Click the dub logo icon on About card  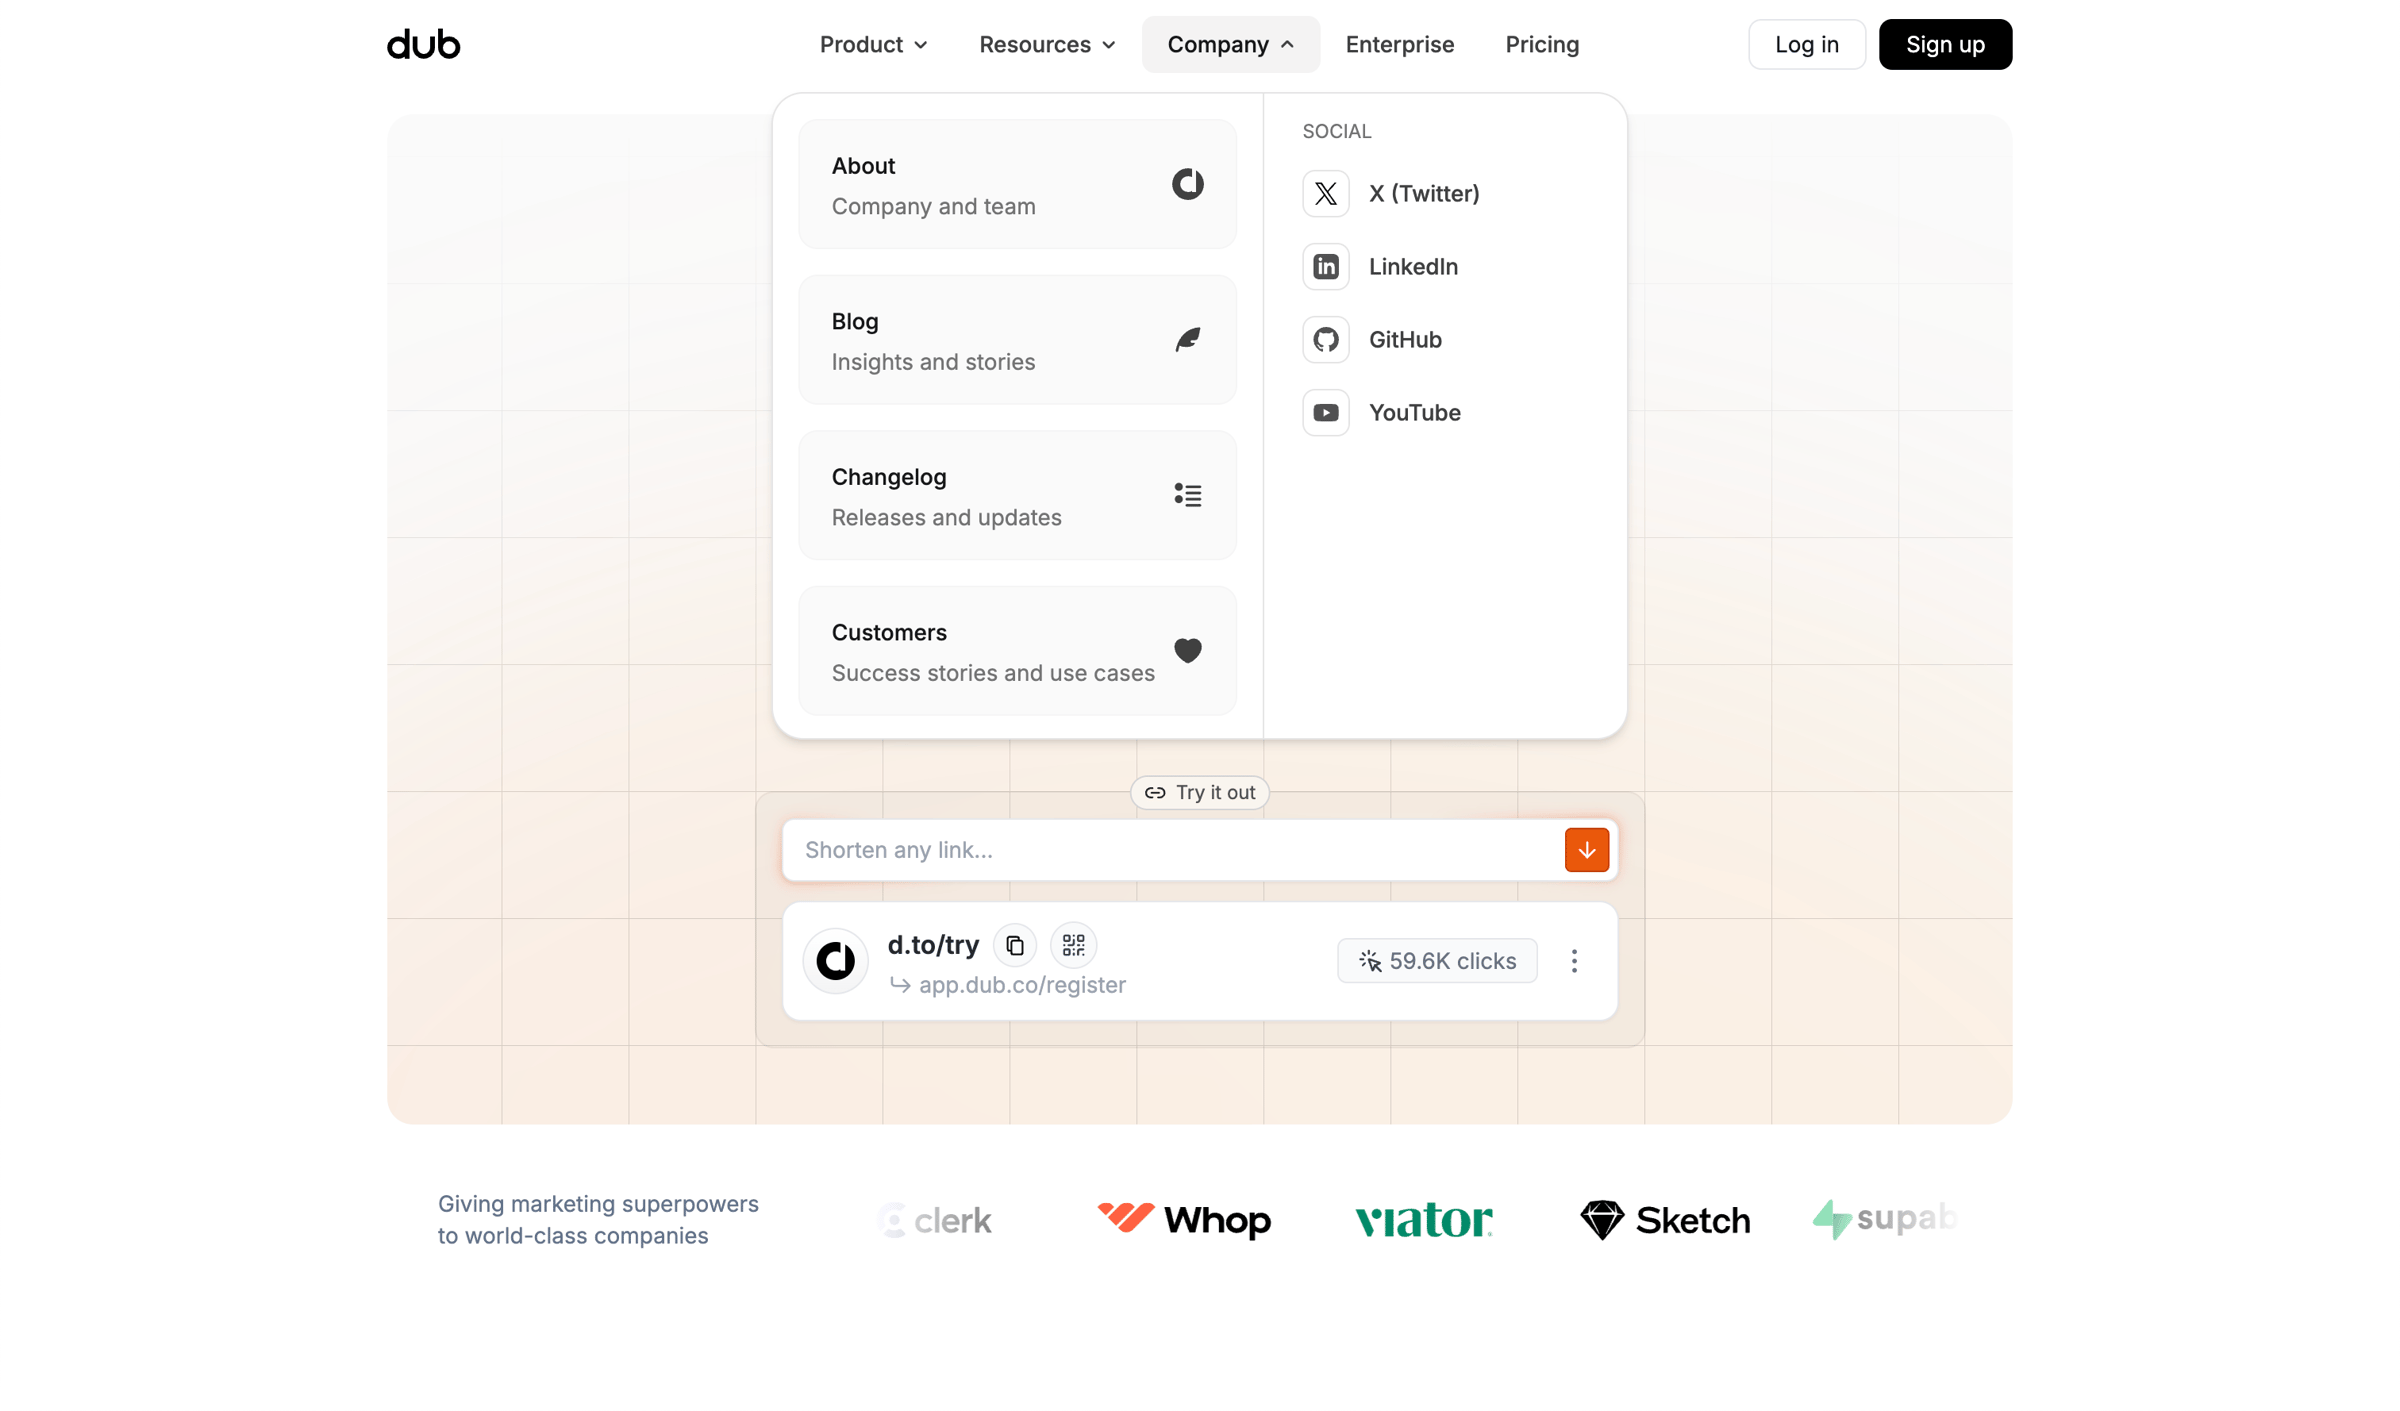1187,184
